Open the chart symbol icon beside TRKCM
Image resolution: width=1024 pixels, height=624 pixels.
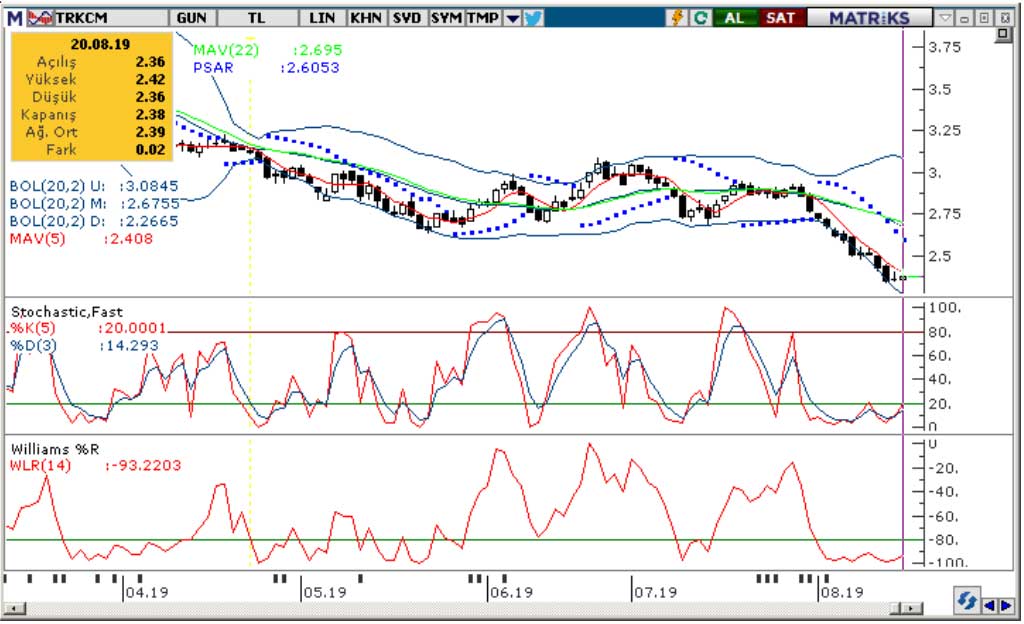click(x=39, y=18)
